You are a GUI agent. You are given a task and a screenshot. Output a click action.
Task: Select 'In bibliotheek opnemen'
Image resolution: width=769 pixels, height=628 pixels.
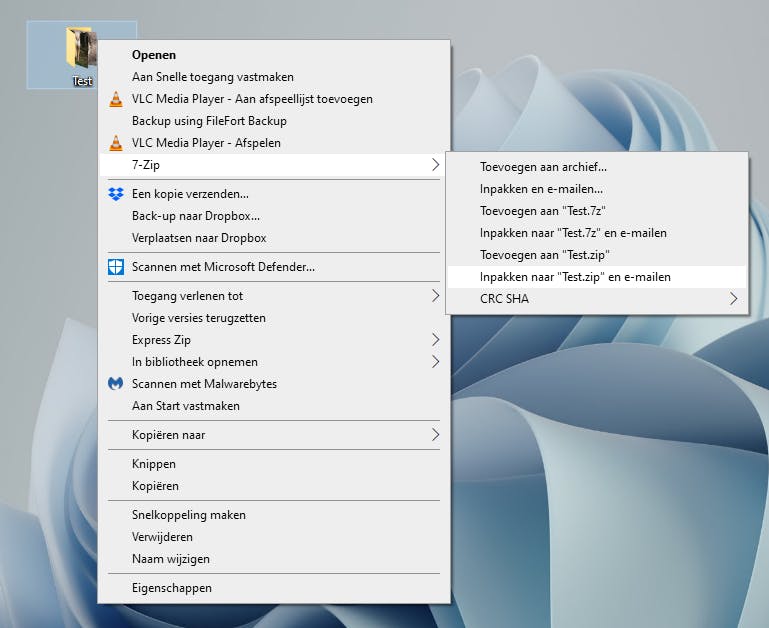274,362
